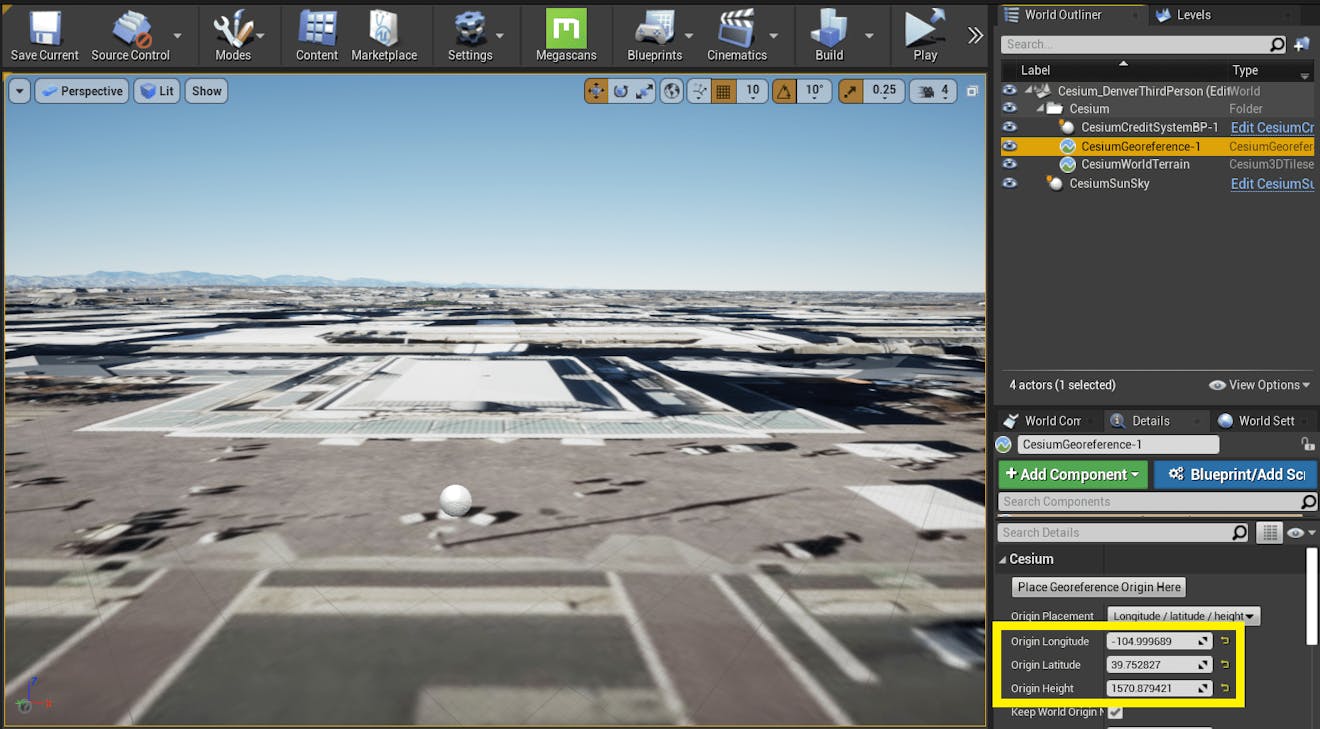Click the search magnifier in World Outliner

(x=1277, y=44)
